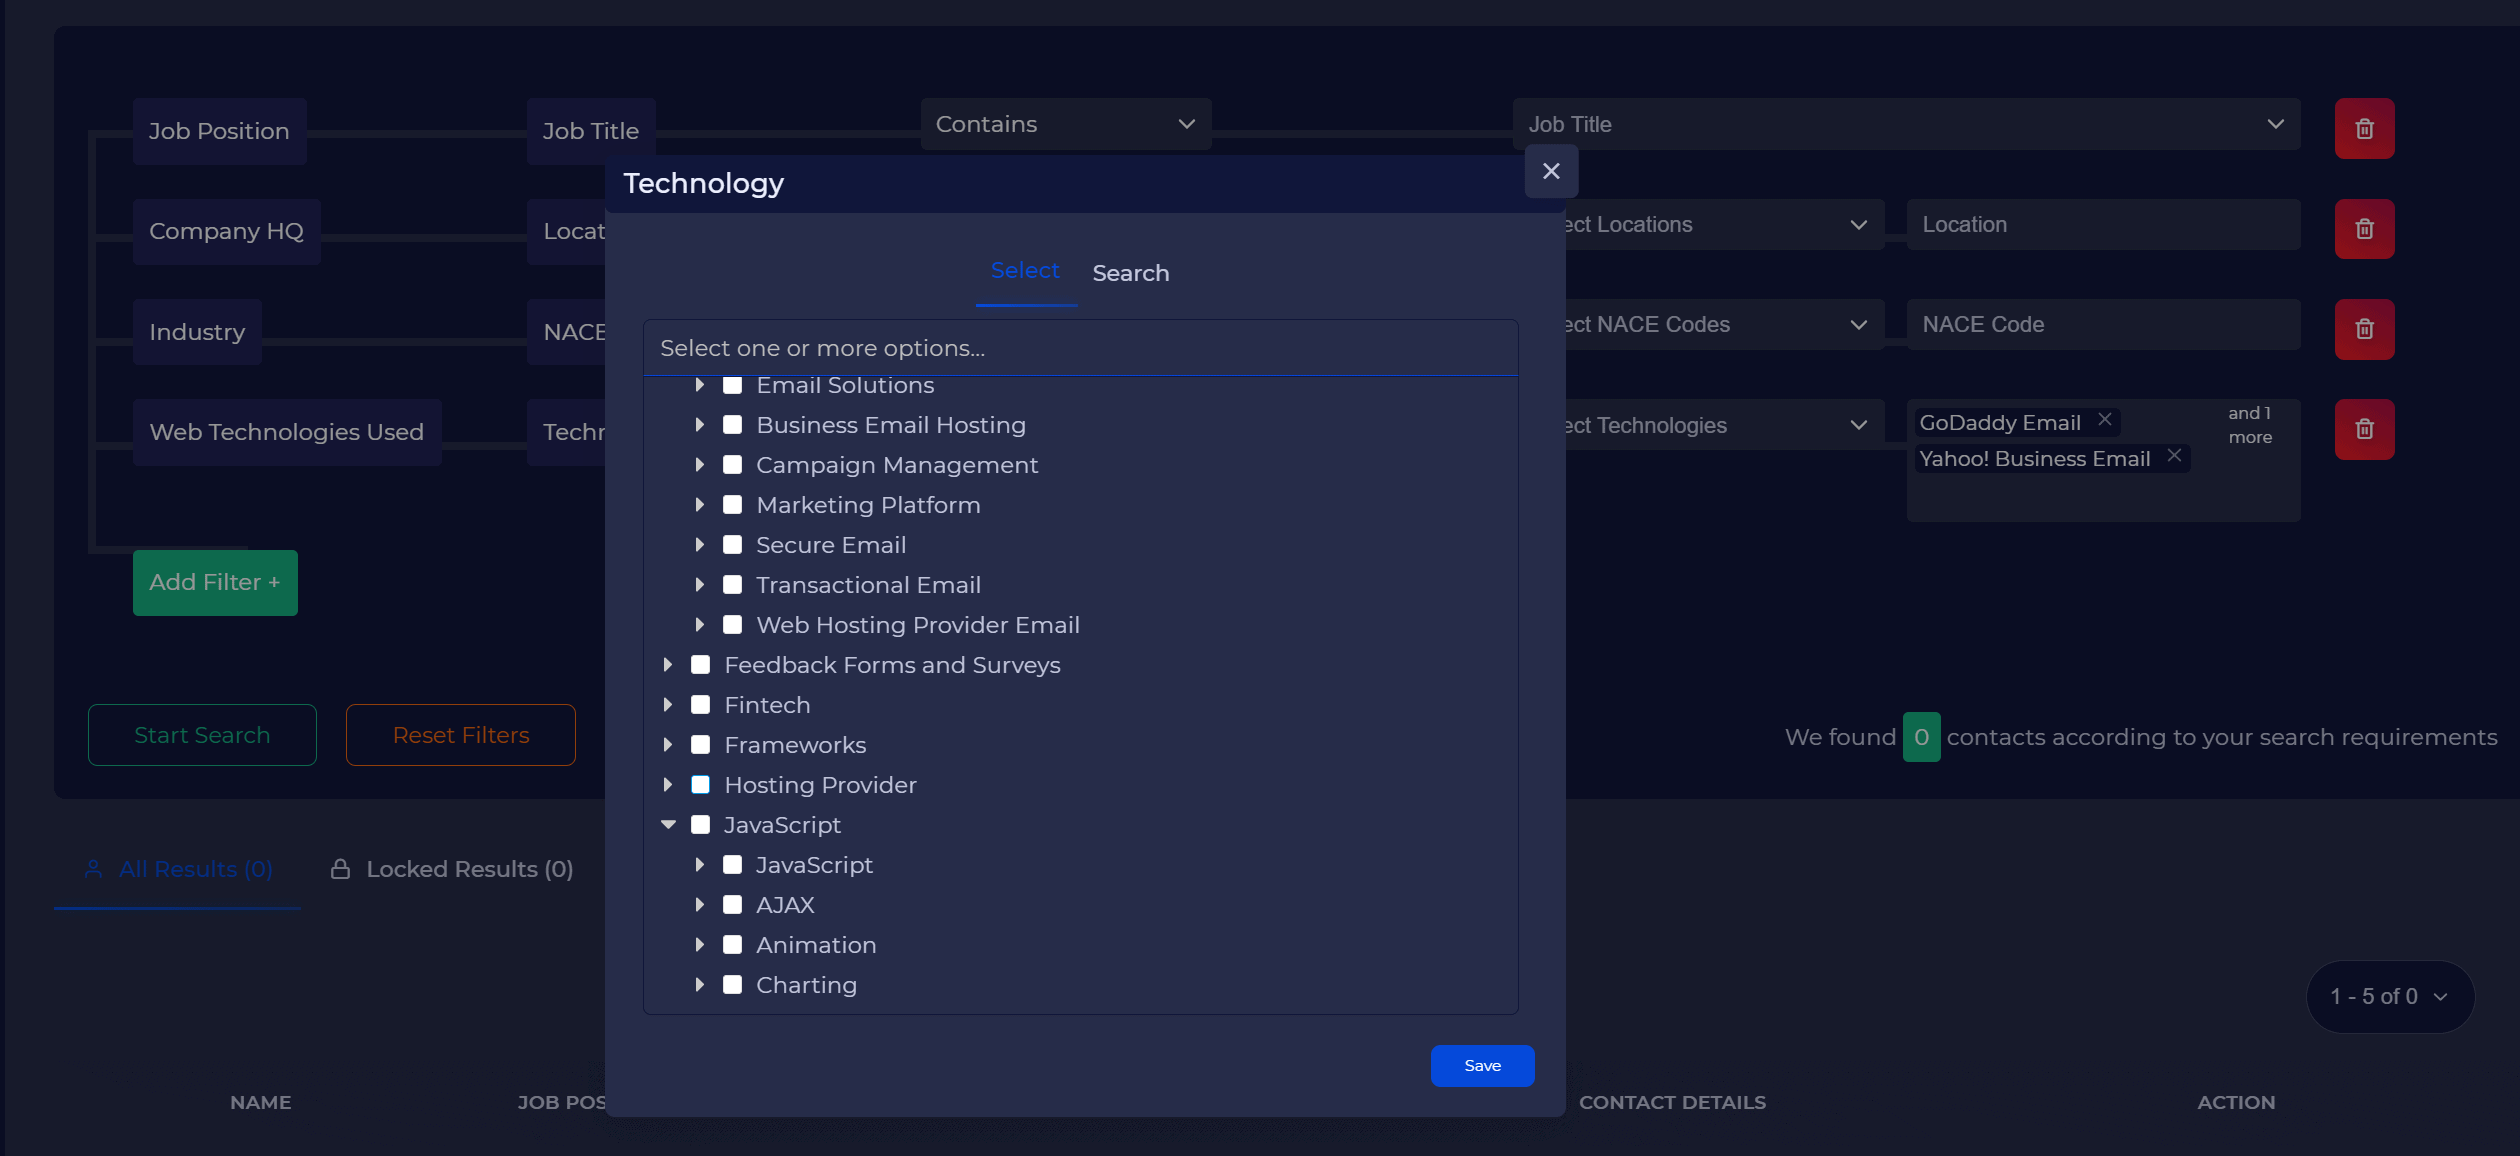Viewport: 2520px width, 1156px height.
Task: Click the Industry filter trash icon
Action: pos(2364,329)
